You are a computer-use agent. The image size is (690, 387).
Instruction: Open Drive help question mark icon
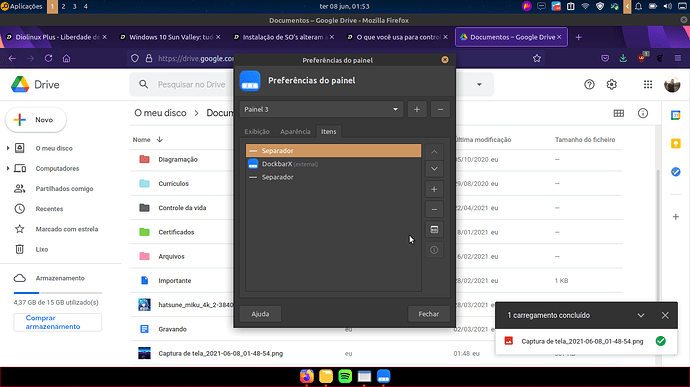589,85
